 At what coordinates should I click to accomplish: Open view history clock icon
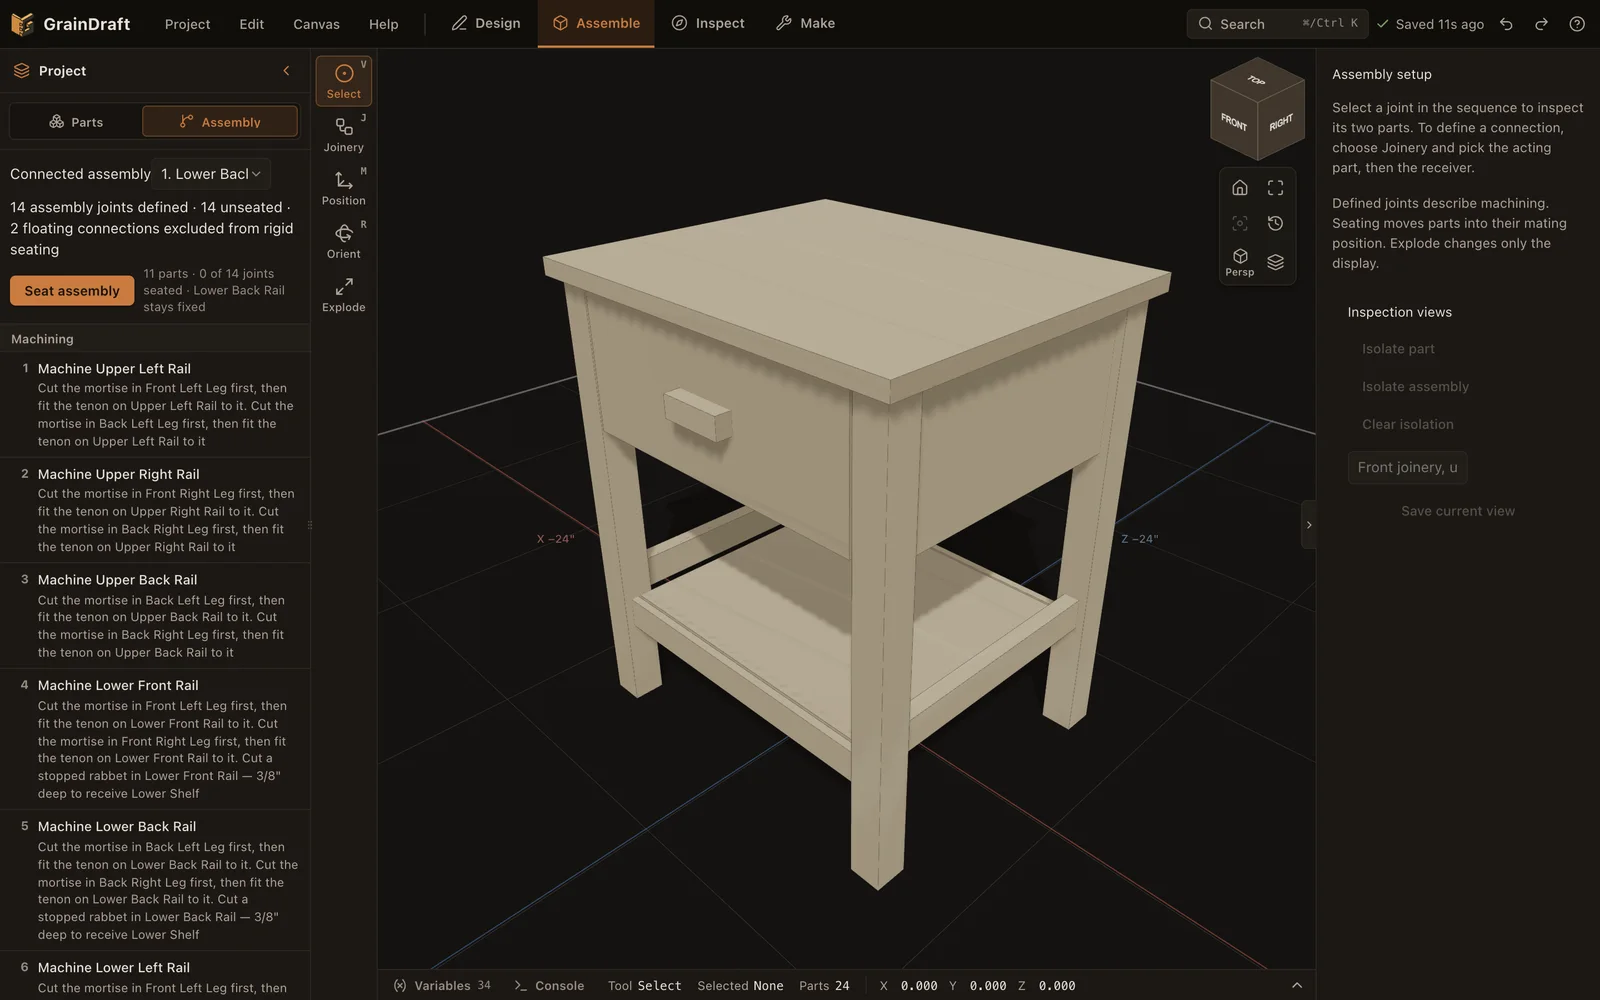[1275, 223]
